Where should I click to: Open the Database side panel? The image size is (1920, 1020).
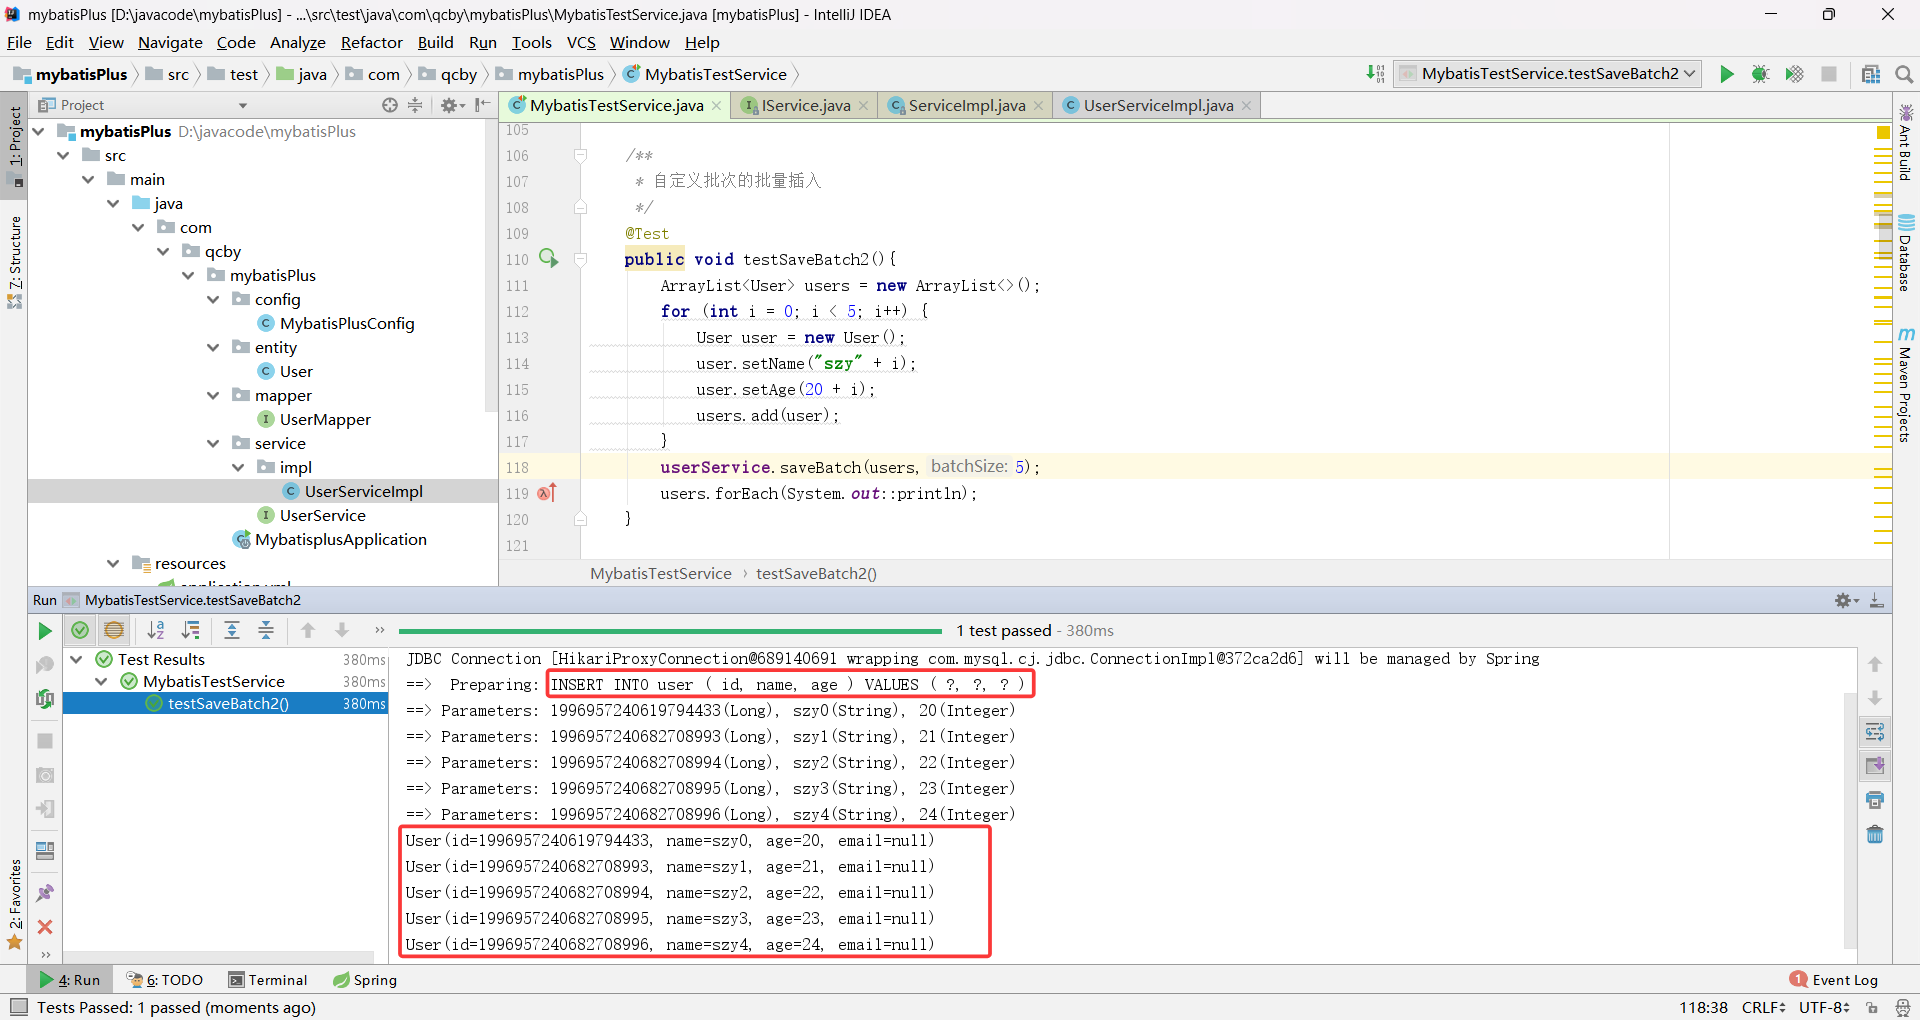click(x=1906, y=254)
